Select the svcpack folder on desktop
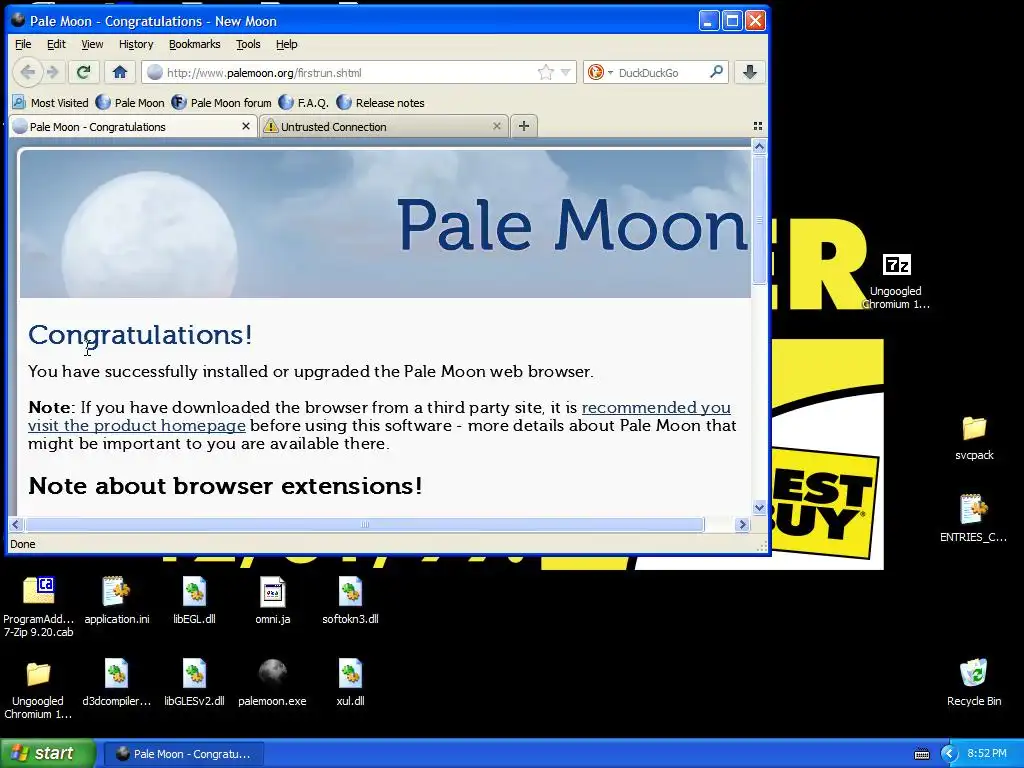This screenshot has height=768, width=1024. [974, 438]
